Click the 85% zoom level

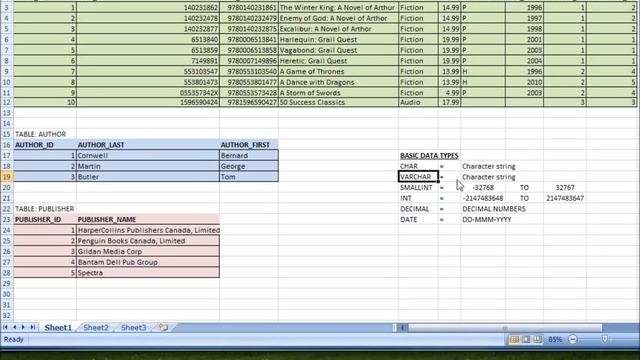coord(555,339)
